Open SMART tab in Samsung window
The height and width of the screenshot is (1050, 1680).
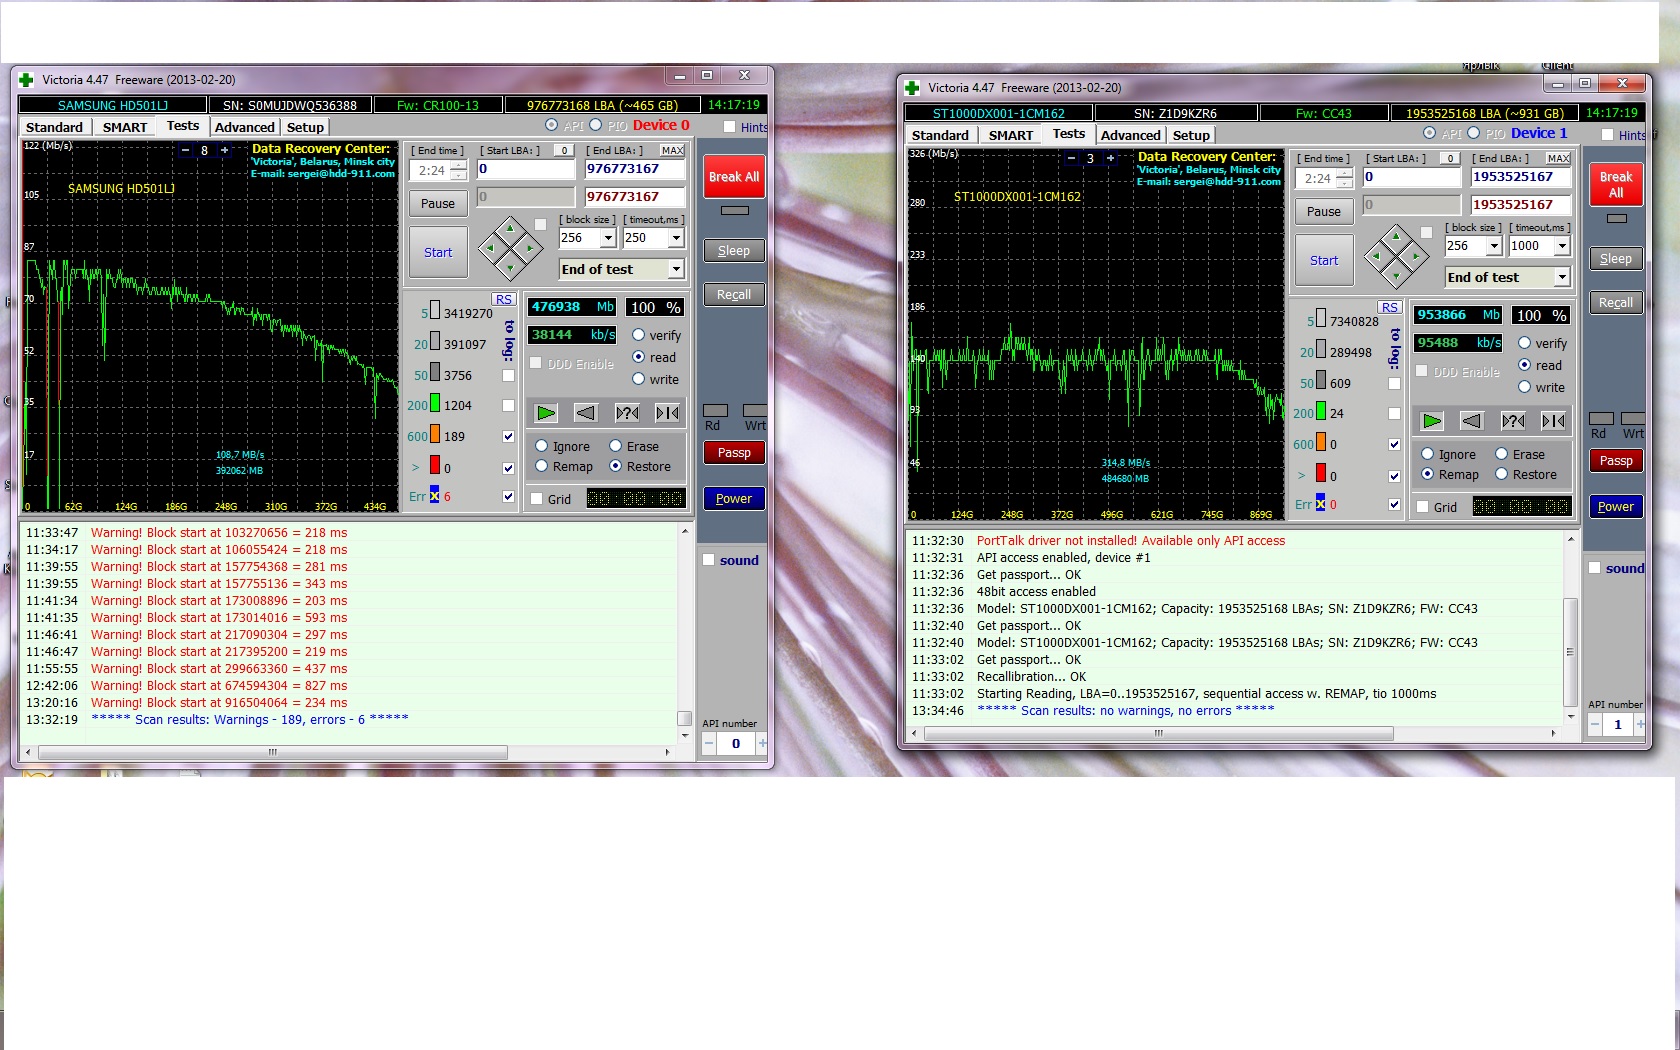tap(125, 127)
